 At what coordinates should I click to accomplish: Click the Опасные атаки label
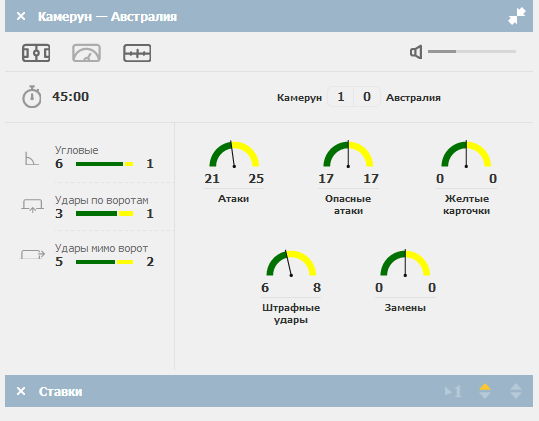348,205
